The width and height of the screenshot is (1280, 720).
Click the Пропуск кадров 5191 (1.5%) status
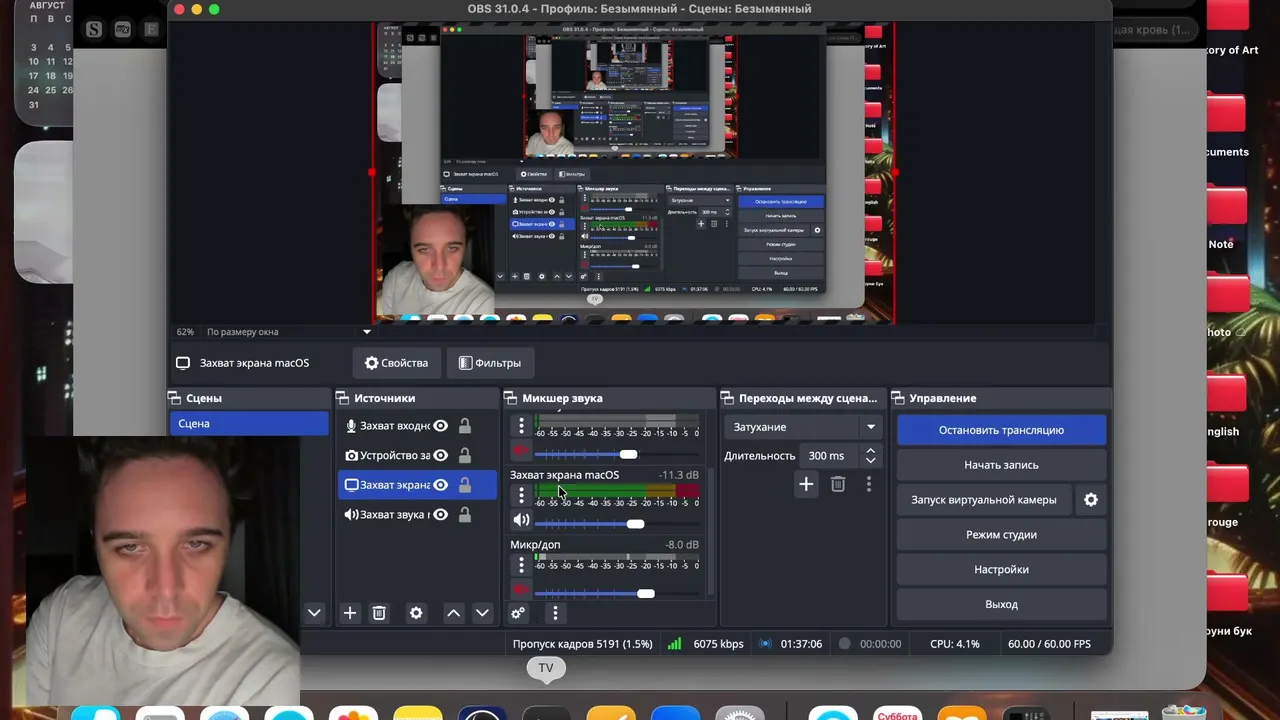click(x=582, y=644)
